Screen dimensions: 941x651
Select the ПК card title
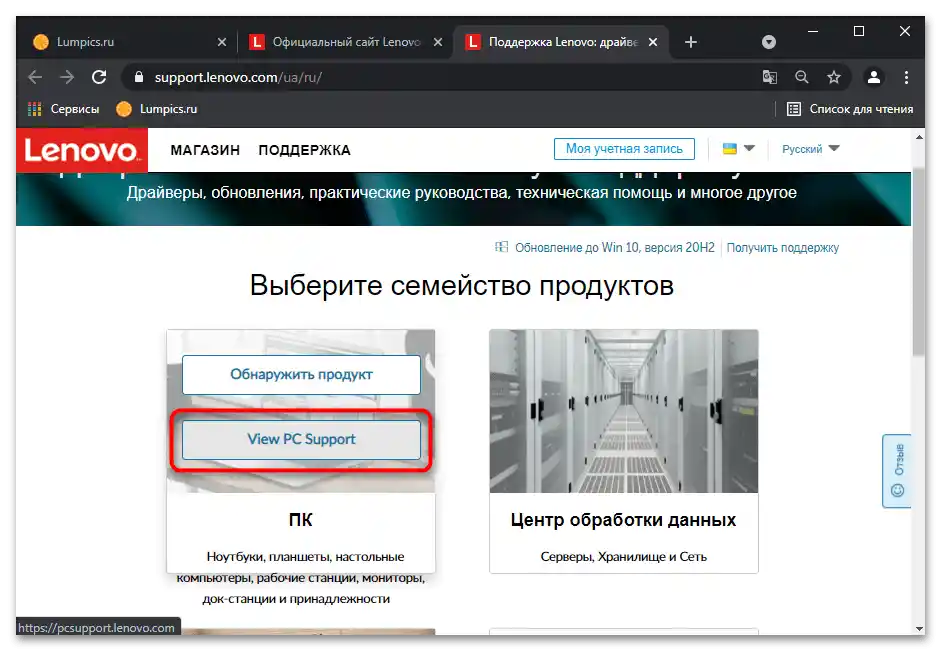click(301, 520)
